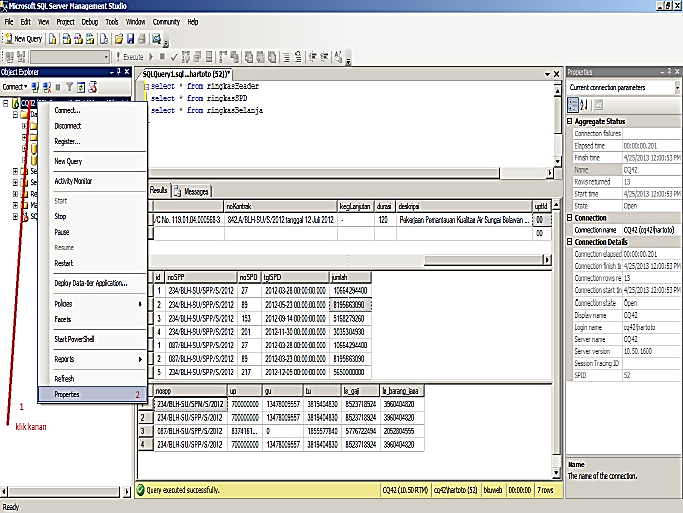Click the results pane vertical scrollbar down arrow

[556, 472]
